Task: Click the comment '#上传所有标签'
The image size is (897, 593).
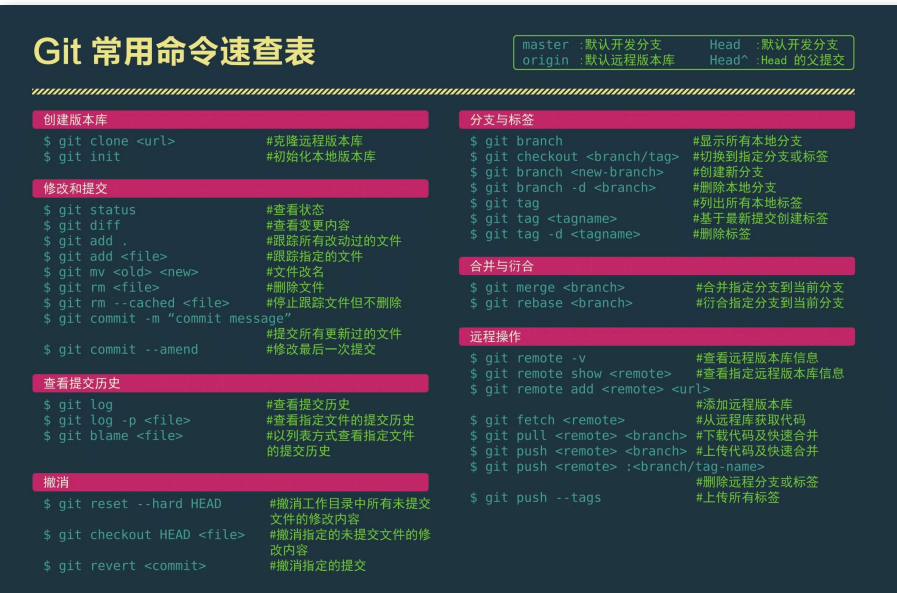Action: coord(738,498)
